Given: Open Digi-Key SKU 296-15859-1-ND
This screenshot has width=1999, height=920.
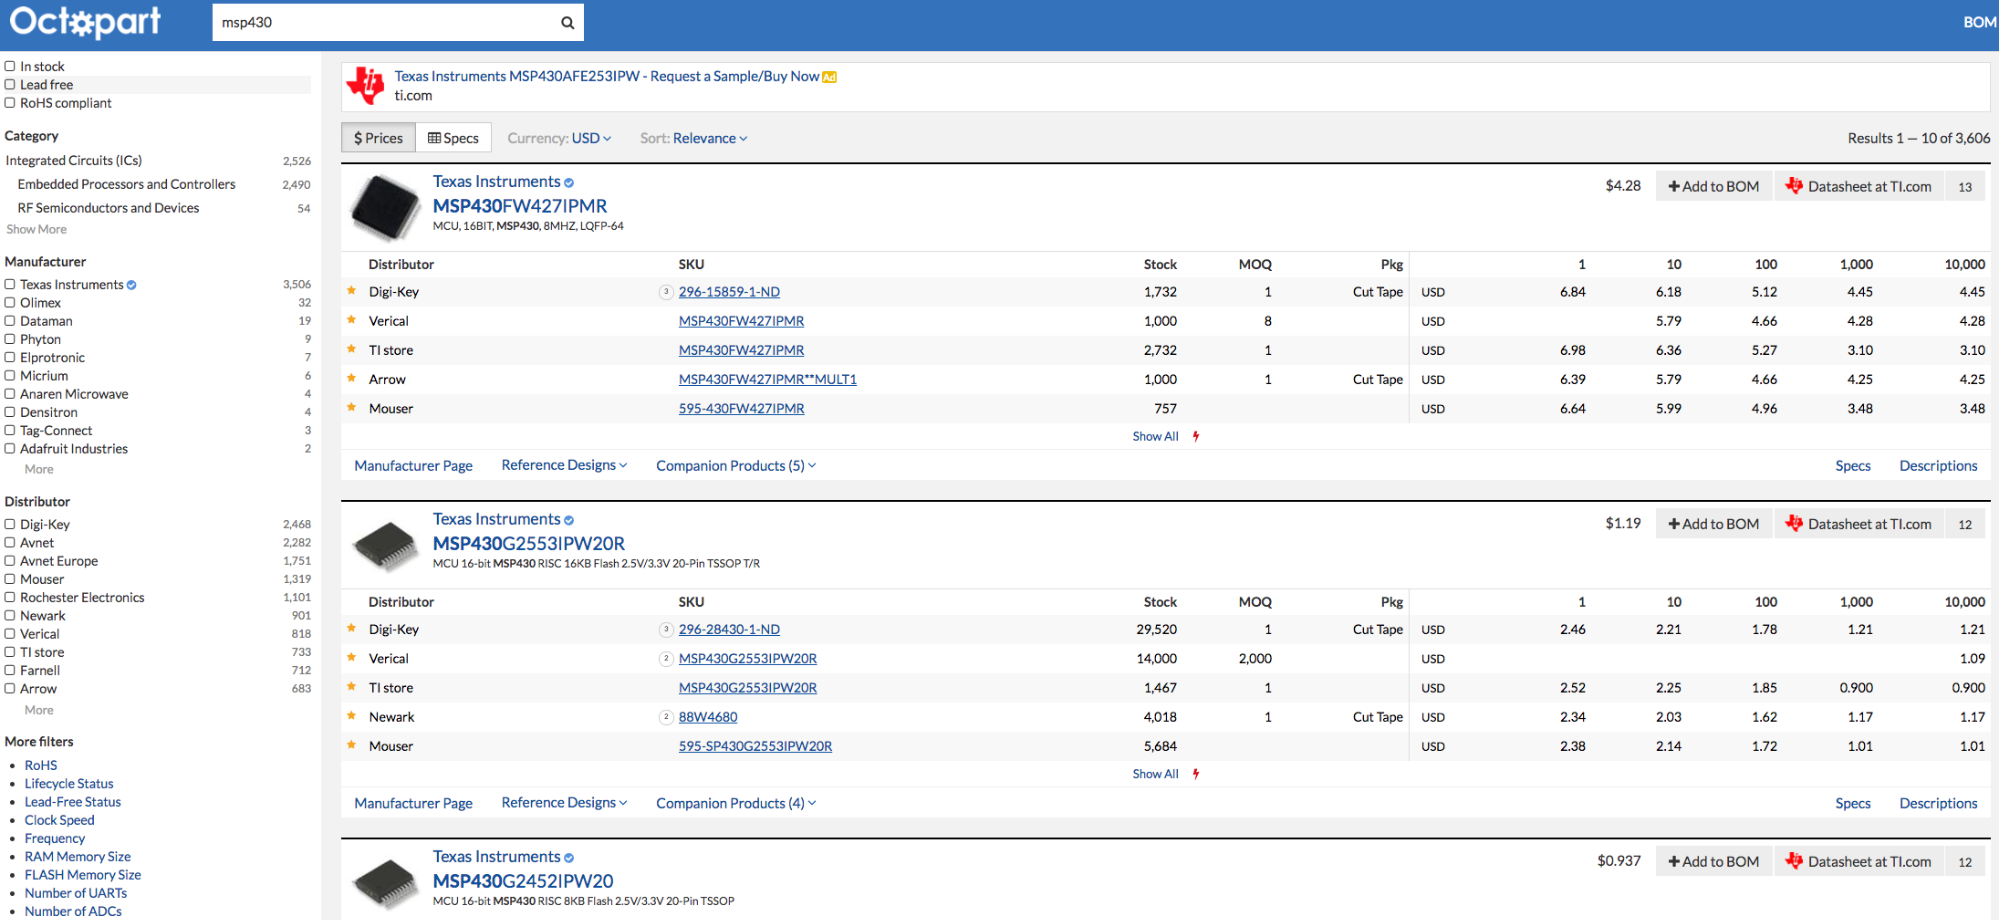Looking at the screenshot, I should click(x=729, y=292).
